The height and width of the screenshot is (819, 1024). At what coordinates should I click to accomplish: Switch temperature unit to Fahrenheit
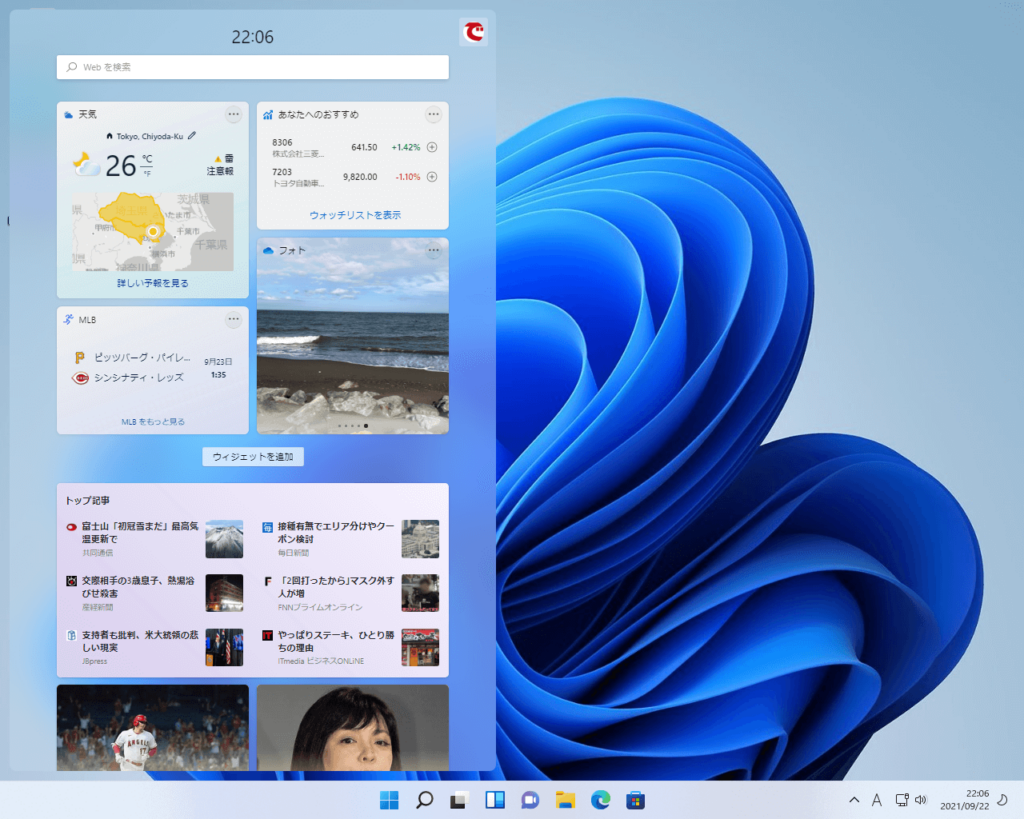[147, 174]
